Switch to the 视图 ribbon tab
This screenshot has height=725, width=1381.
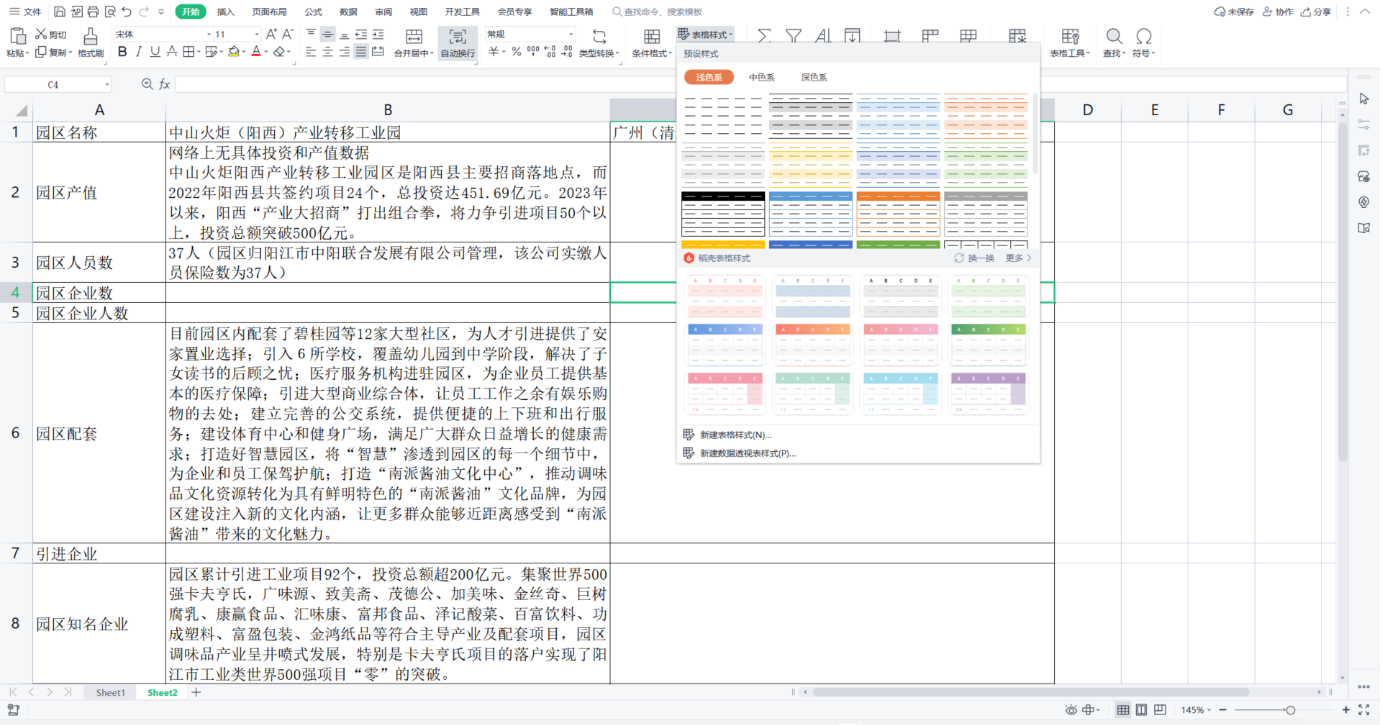419,12
